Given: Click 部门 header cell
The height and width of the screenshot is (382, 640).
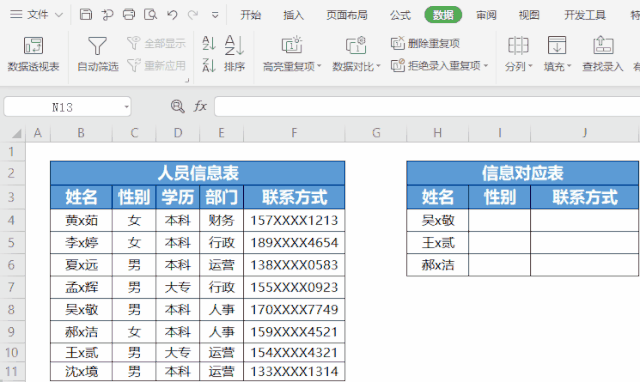Looking at the screenshot, I should (221, 197).
